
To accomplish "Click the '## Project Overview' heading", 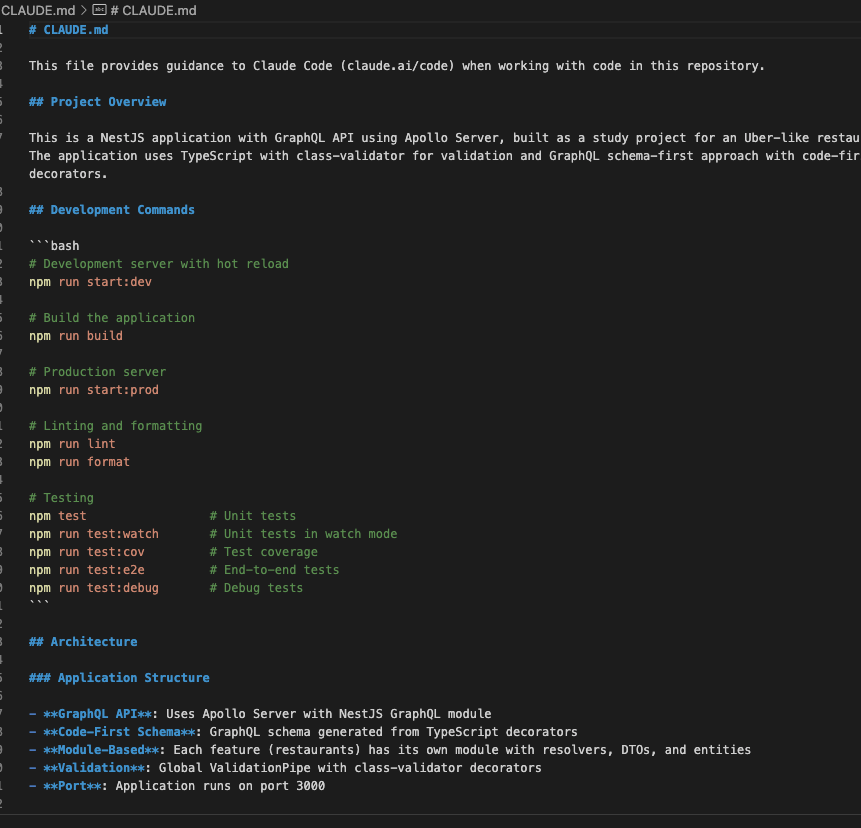I will tap(97, 102).
